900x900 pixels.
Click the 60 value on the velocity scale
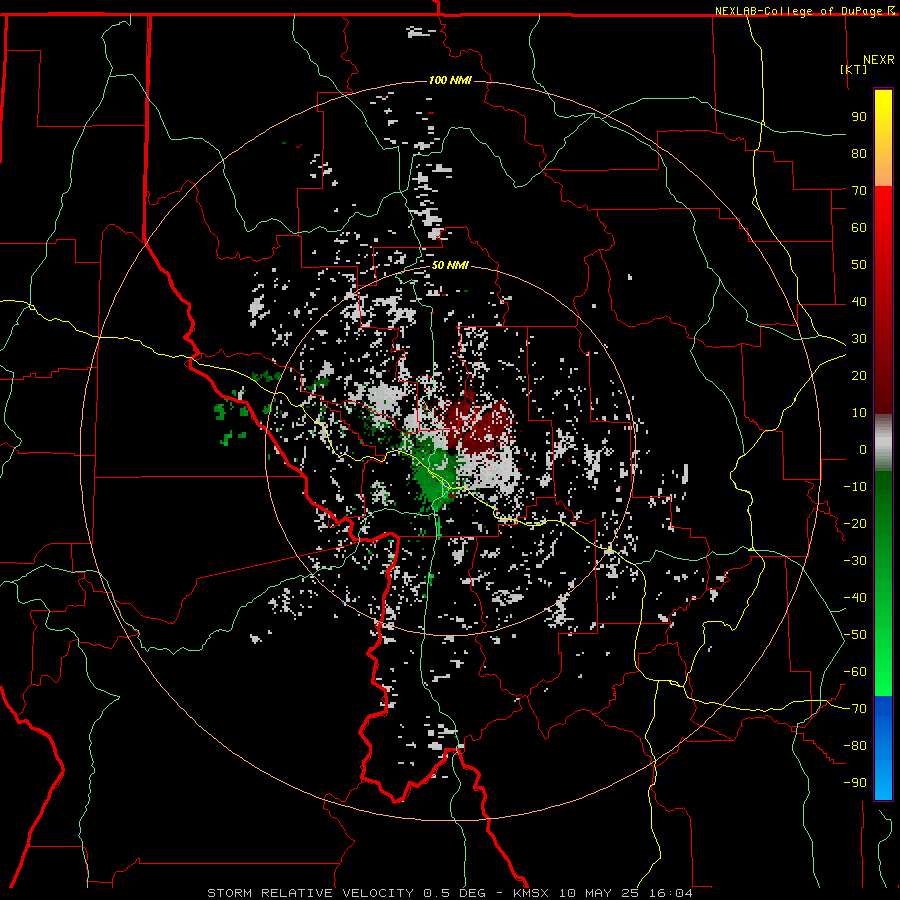tap(859, 227)
